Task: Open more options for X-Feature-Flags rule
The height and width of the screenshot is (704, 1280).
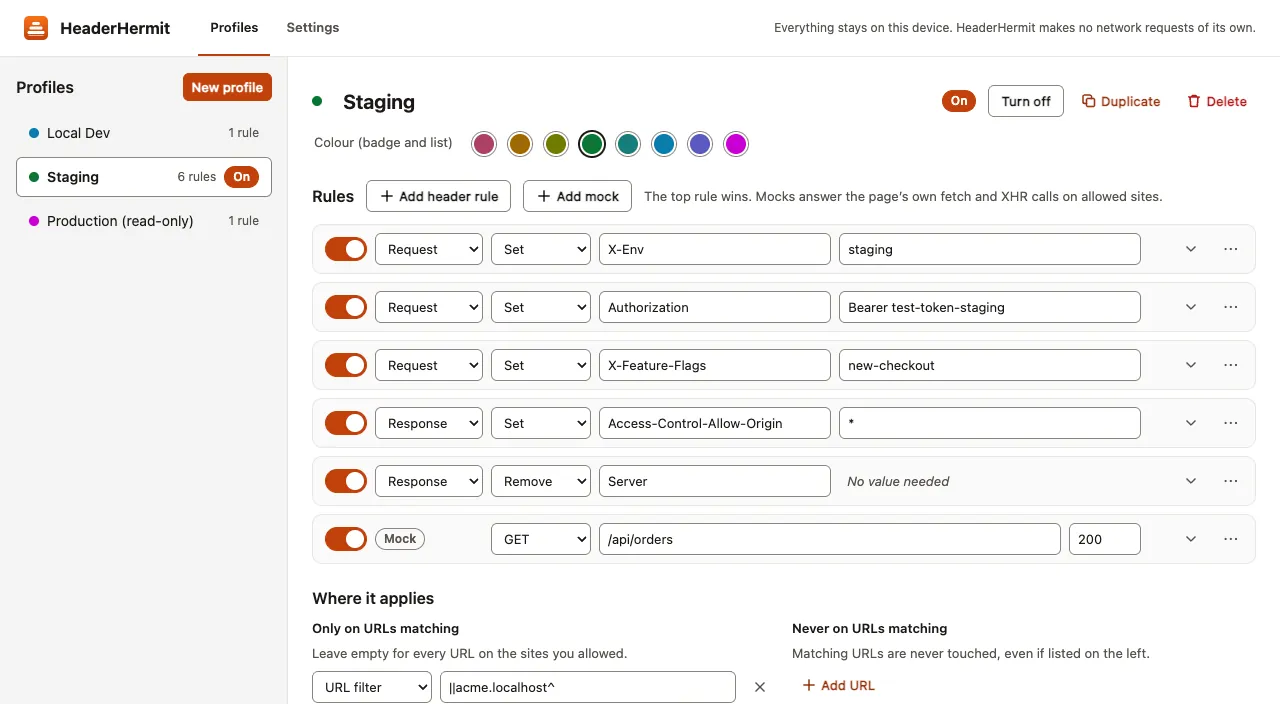Action: click(1230, 365)
